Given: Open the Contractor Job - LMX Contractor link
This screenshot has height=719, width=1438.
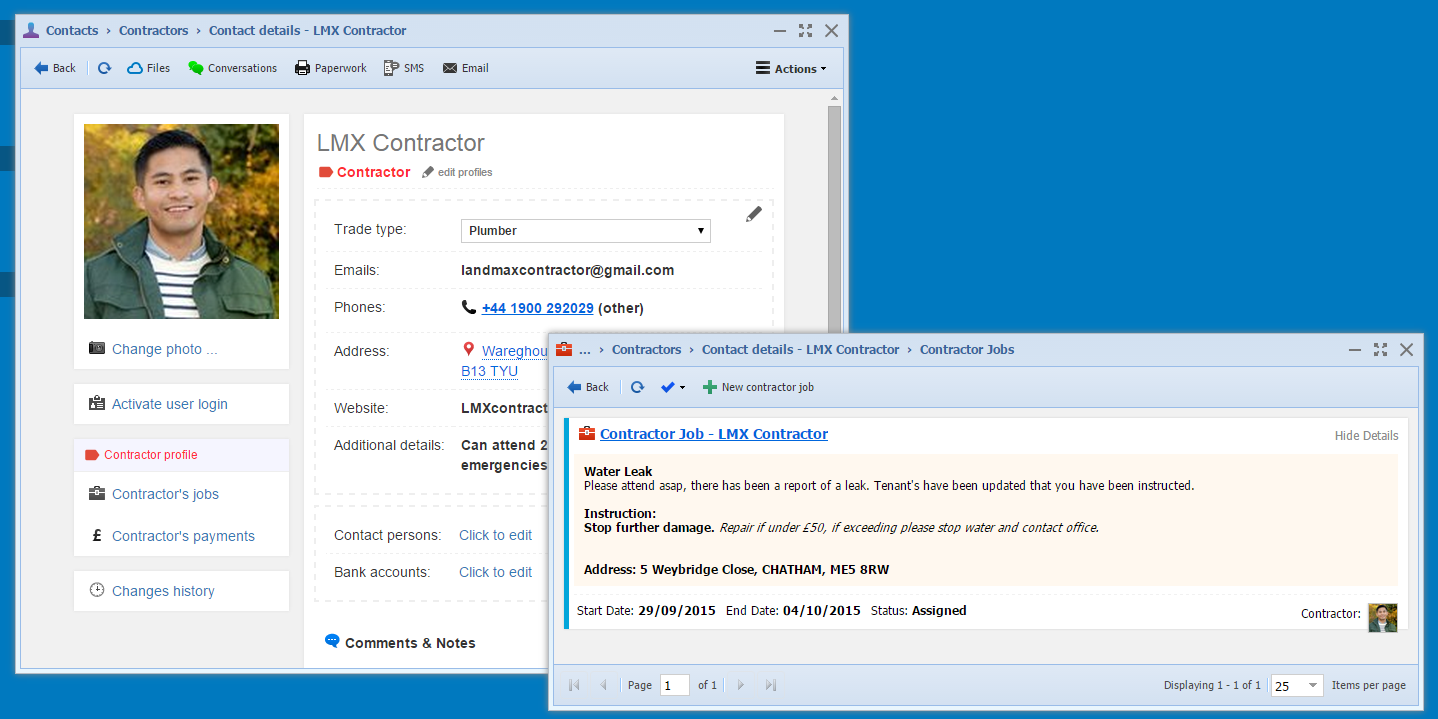Looking at the screenshot, I should point(713,434).
